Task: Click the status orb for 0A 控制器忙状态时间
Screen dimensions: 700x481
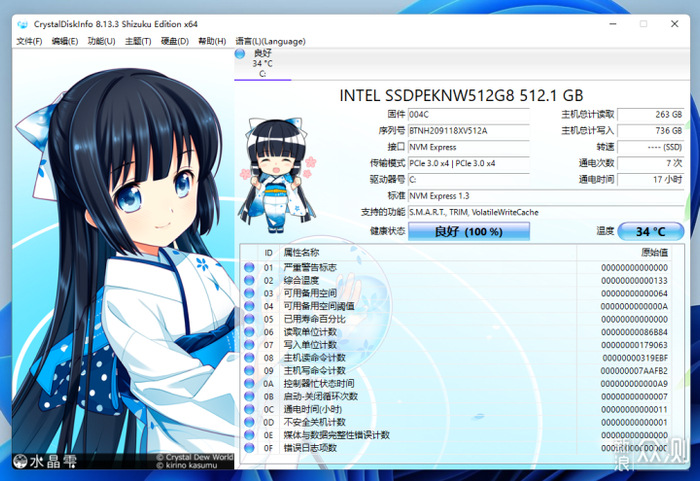Action: (249, 383)
